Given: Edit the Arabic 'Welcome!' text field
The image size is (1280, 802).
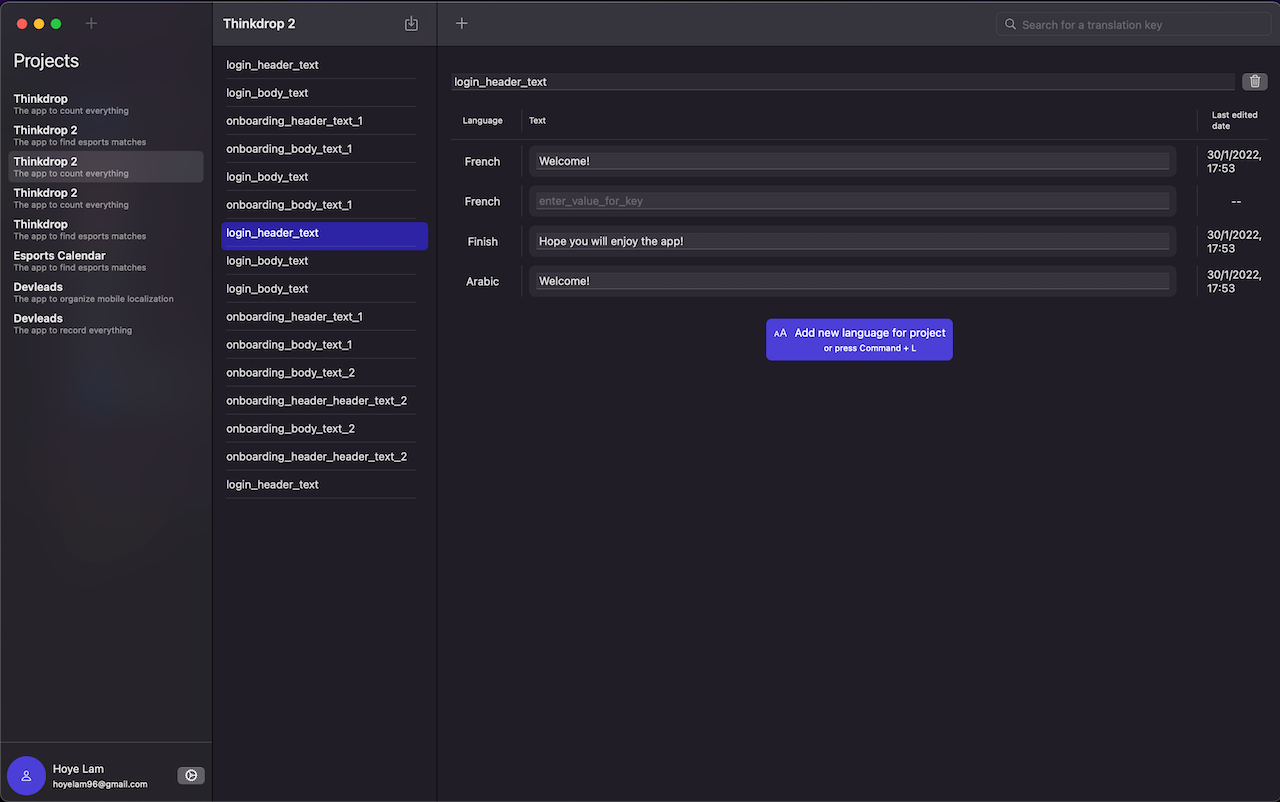Looking at the screenshot, I should pos(853,281).
